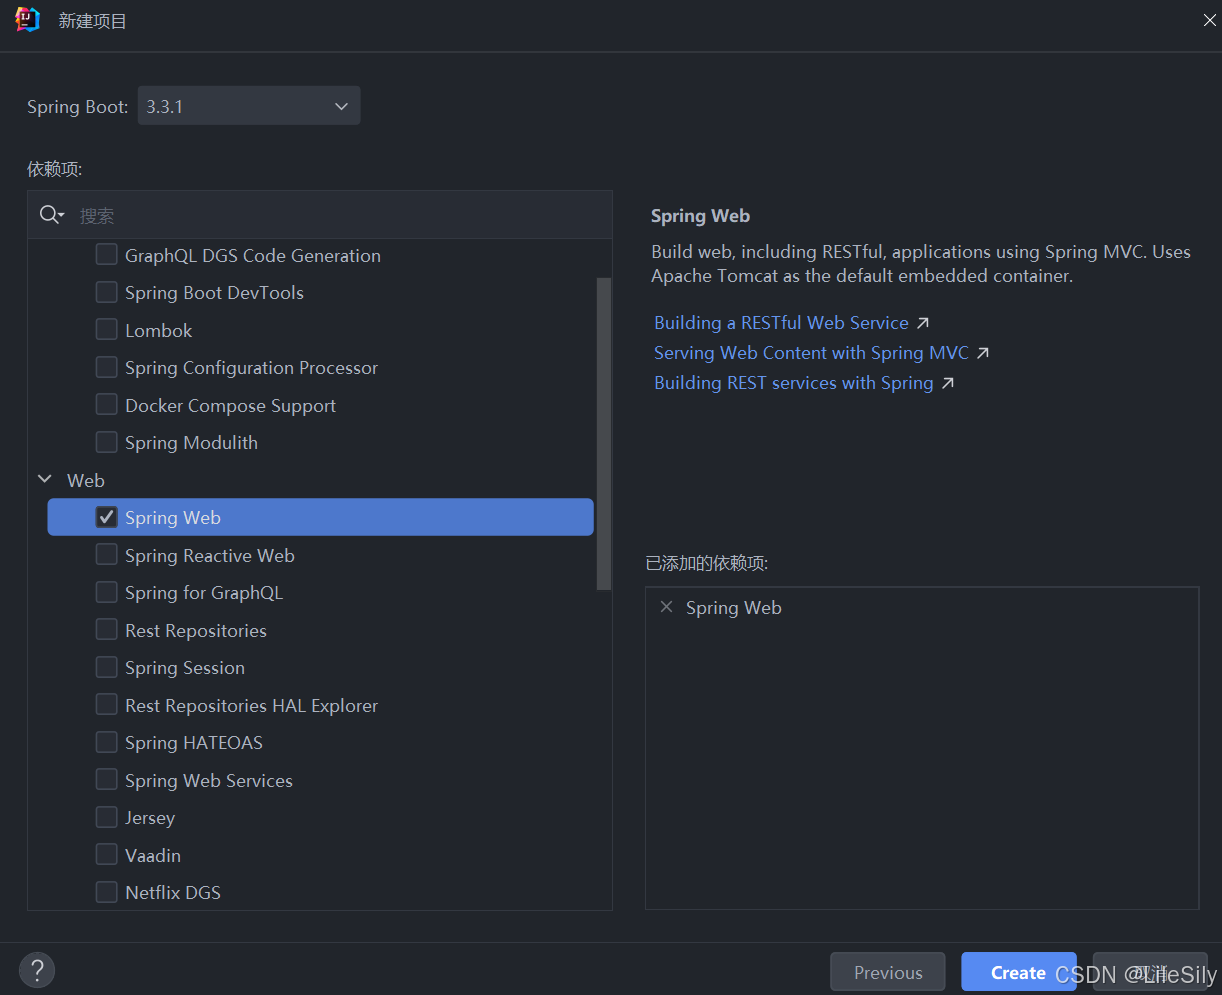Open Building REST services with Spring link

point(793,383)
